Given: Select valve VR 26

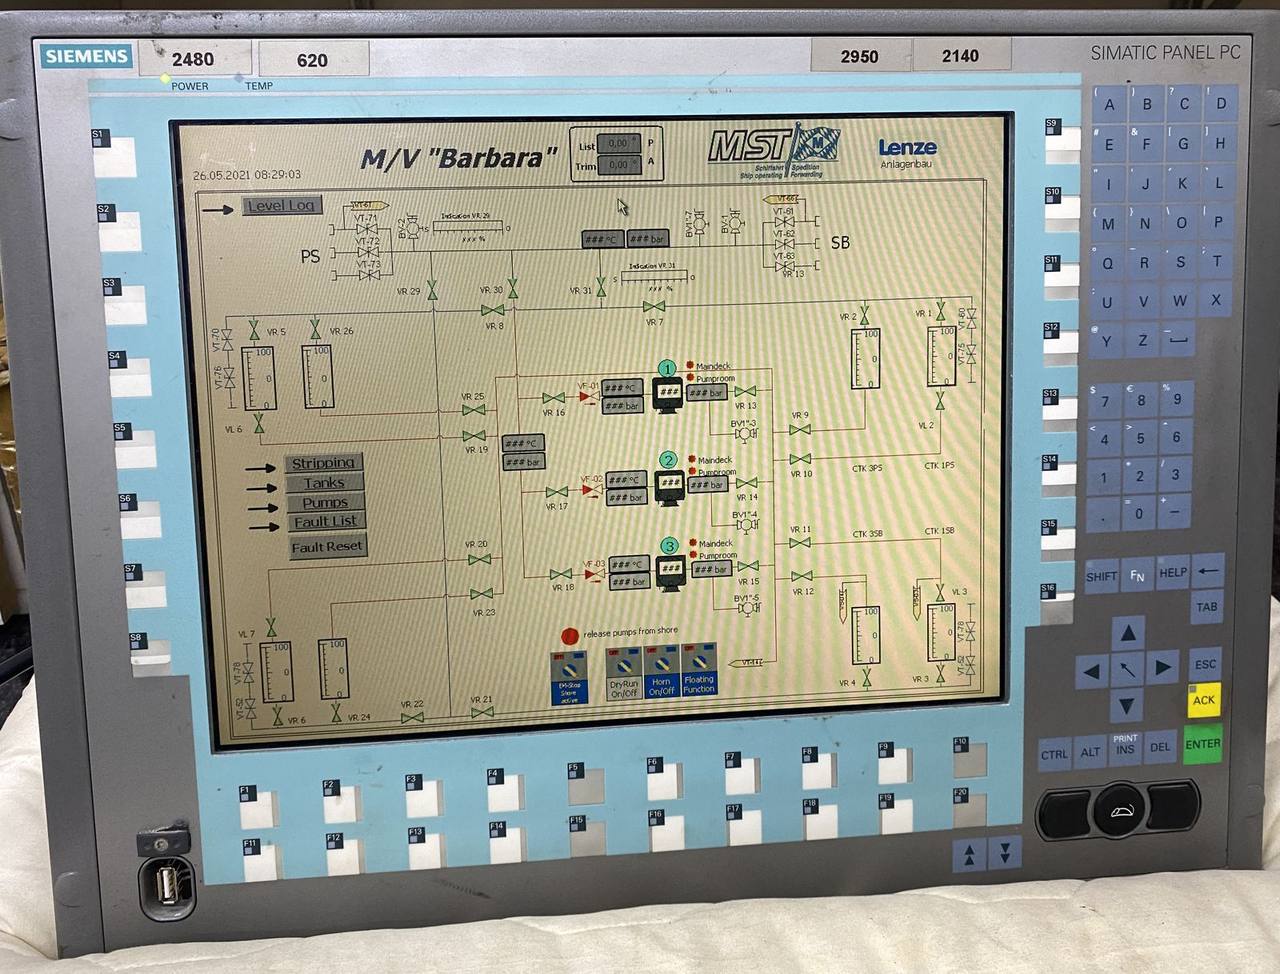Looking at the screenshot, I should pos(316,330).
